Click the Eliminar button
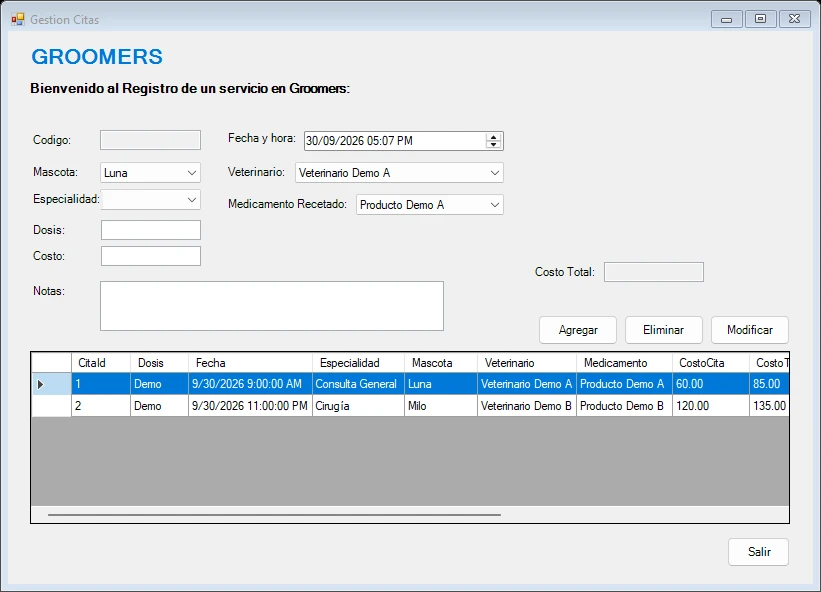The width and height of the screenshot is (821, 592). 663,330
